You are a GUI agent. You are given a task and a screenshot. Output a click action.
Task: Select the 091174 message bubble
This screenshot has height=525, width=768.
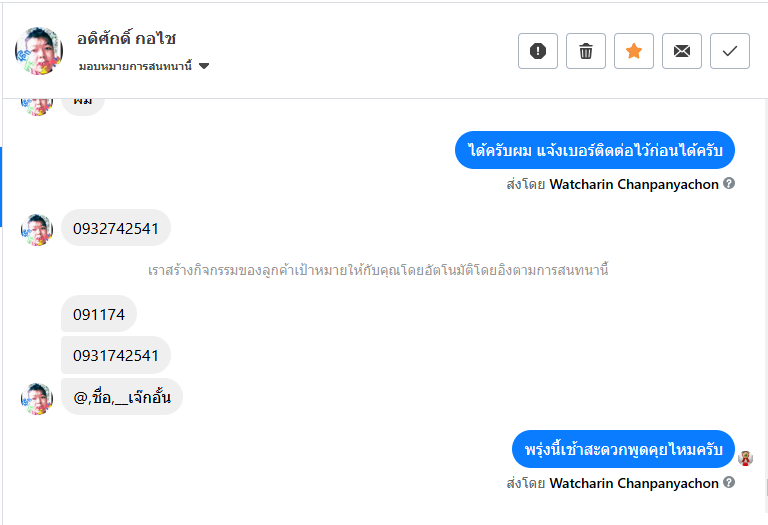click(99, 314)
